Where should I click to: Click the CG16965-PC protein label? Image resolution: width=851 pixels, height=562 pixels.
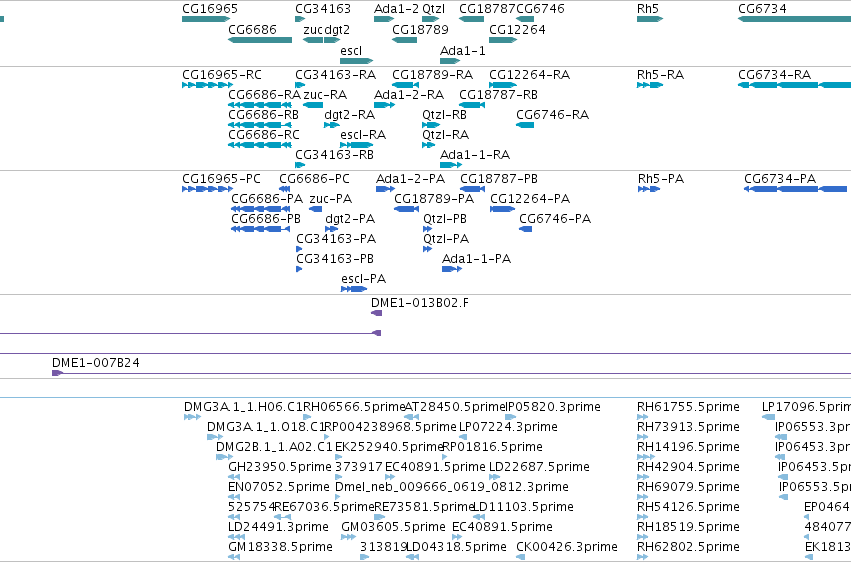click(221, 178)
